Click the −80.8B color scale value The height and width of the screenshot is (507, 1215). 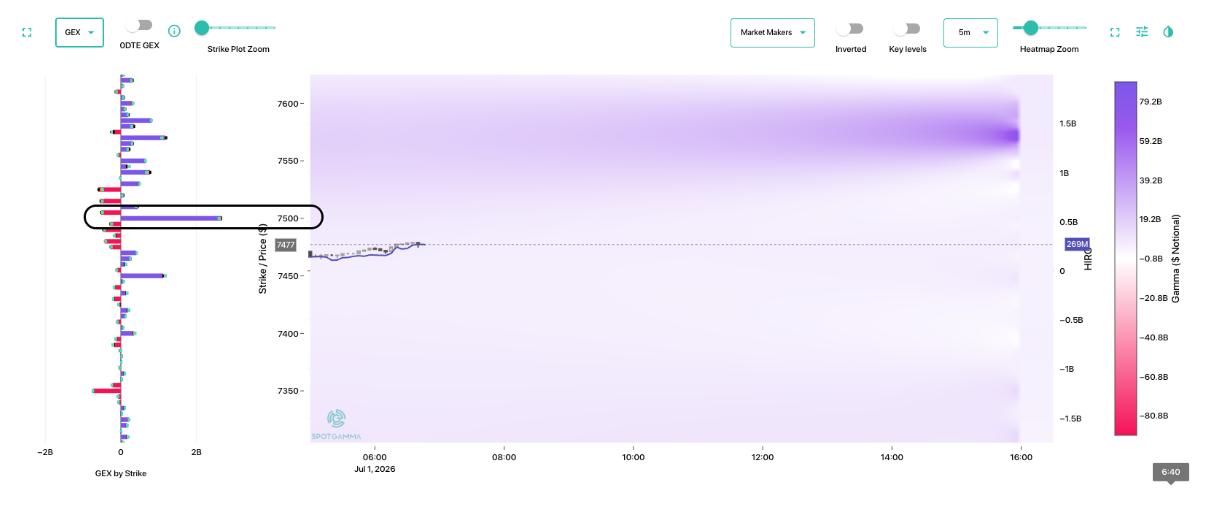1154,416
